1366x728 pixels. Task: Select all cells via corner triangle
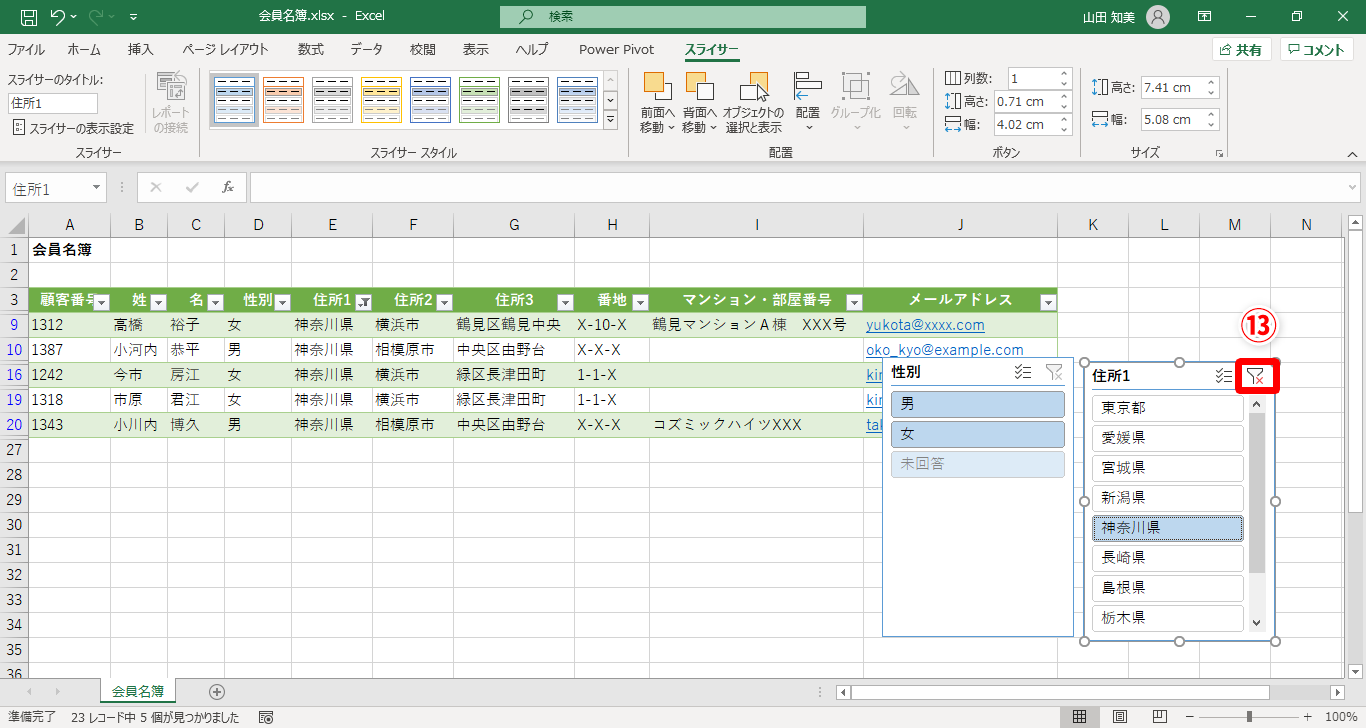[17, 225]
